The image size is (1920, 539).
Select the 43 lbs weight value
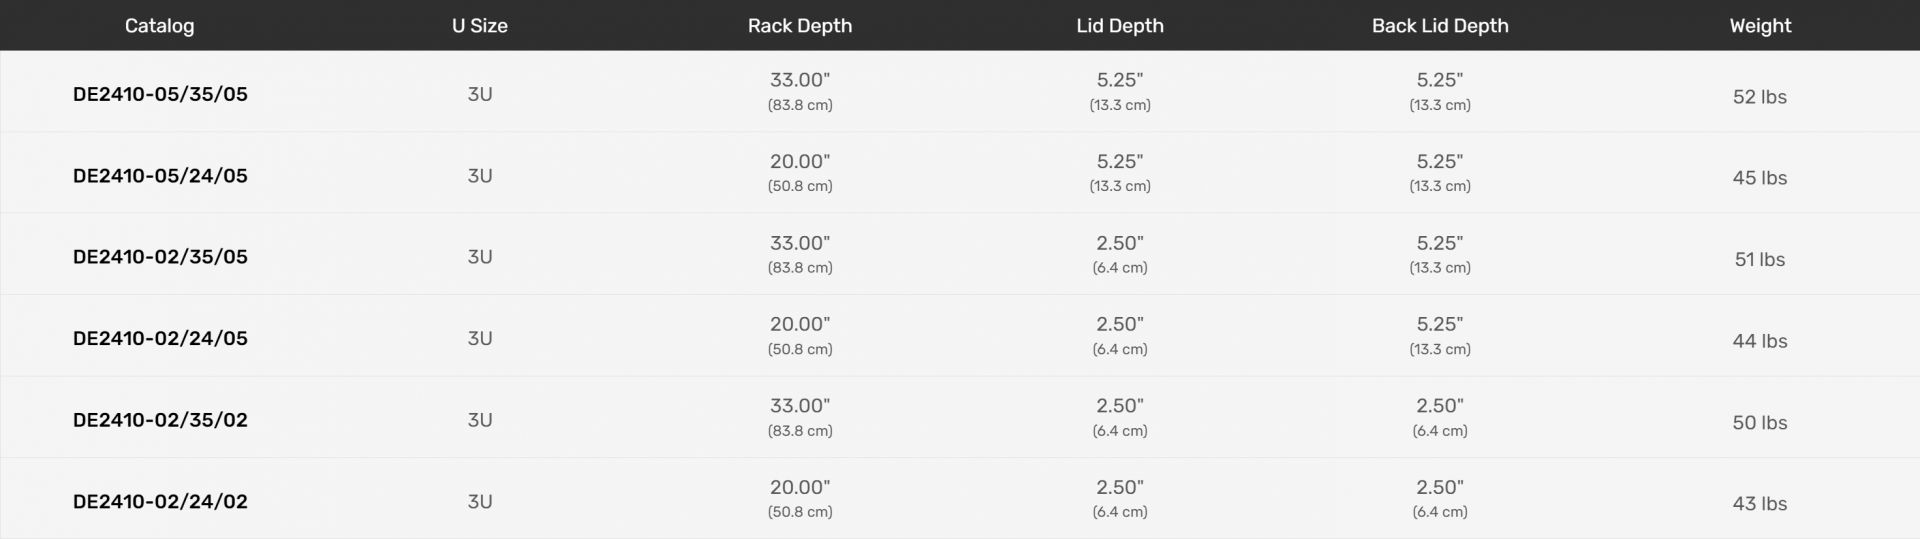tap(1759, 504)
